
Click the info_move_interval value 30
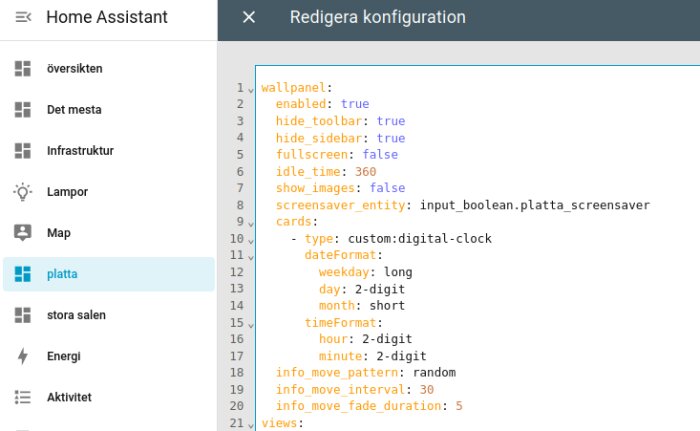pyautogui.click(x=427, y=389)
